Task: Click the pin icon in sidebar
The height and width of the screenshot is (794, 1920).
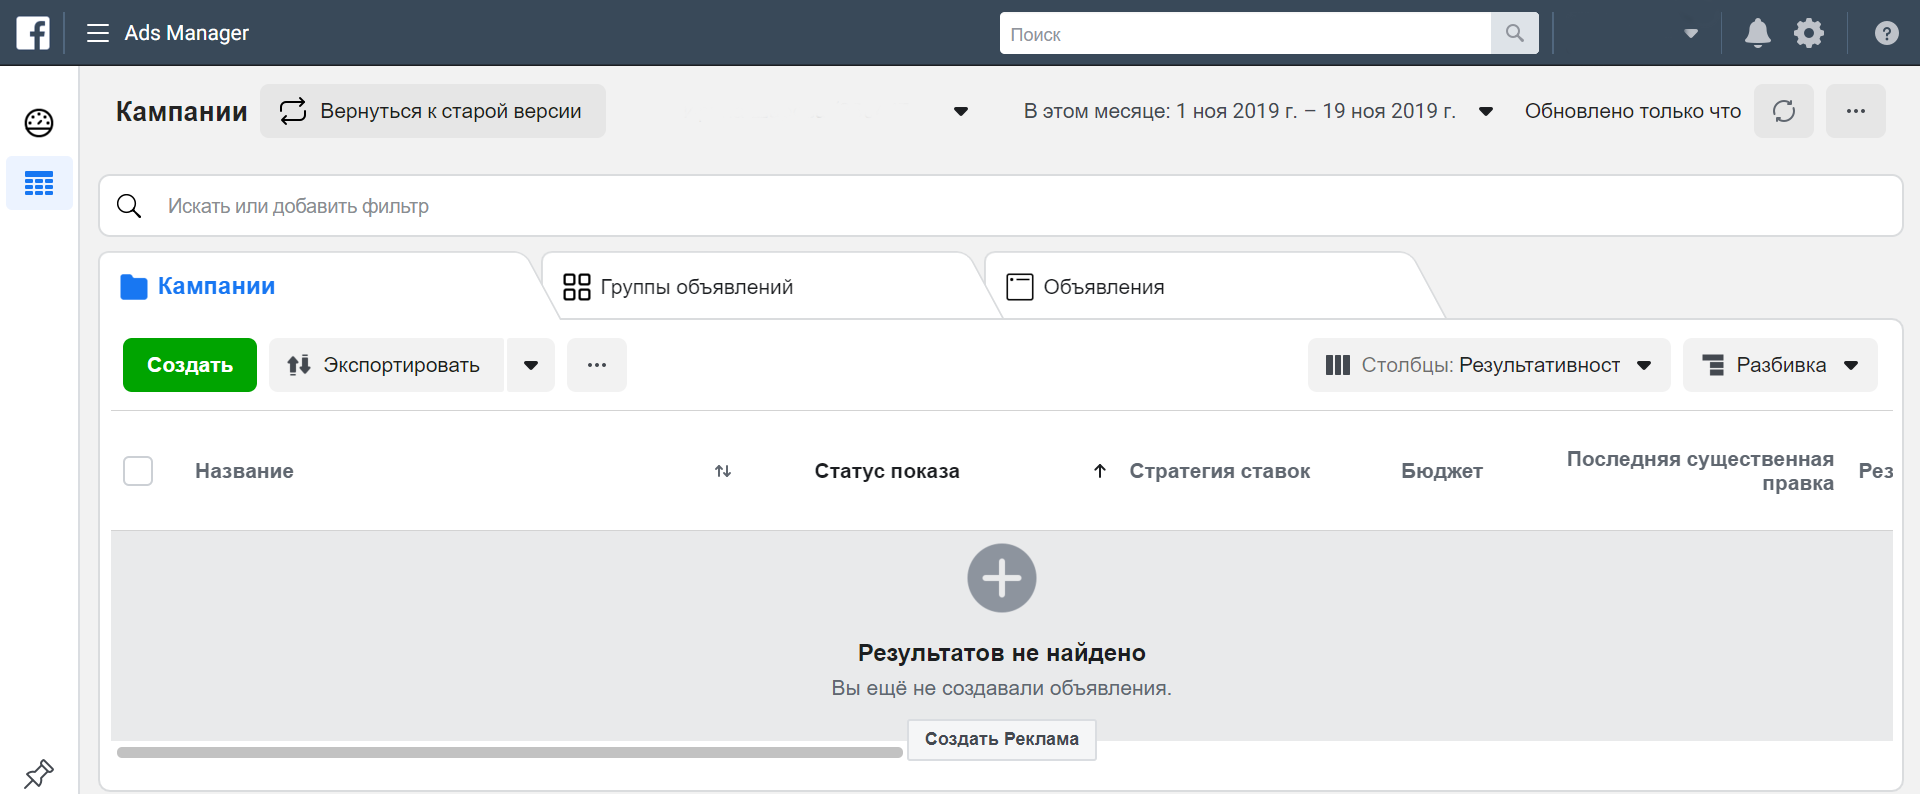Action: (39, 773)
